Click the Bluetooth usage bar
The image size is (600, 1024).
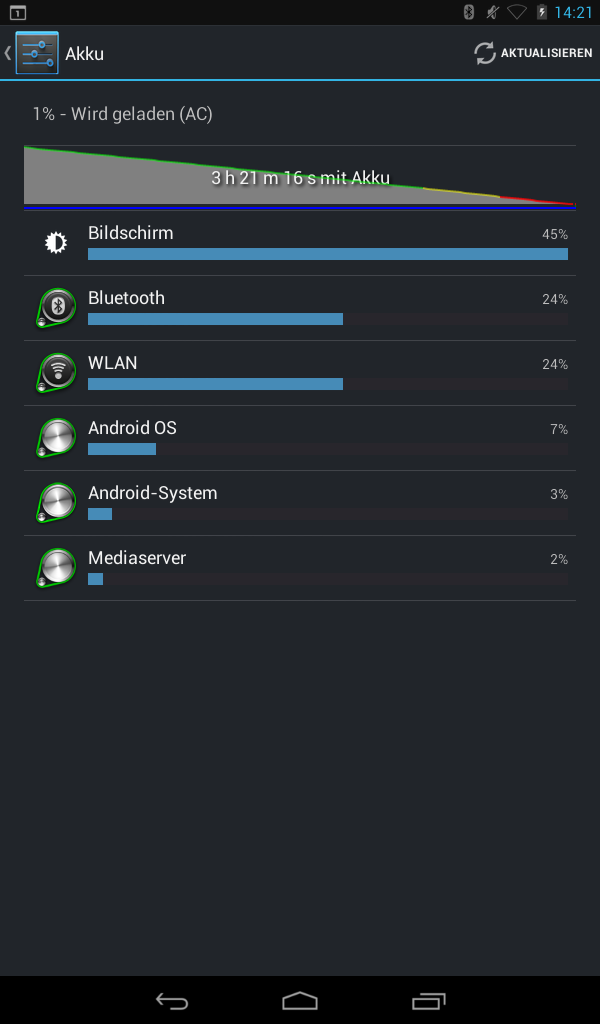tap(215, 319)
